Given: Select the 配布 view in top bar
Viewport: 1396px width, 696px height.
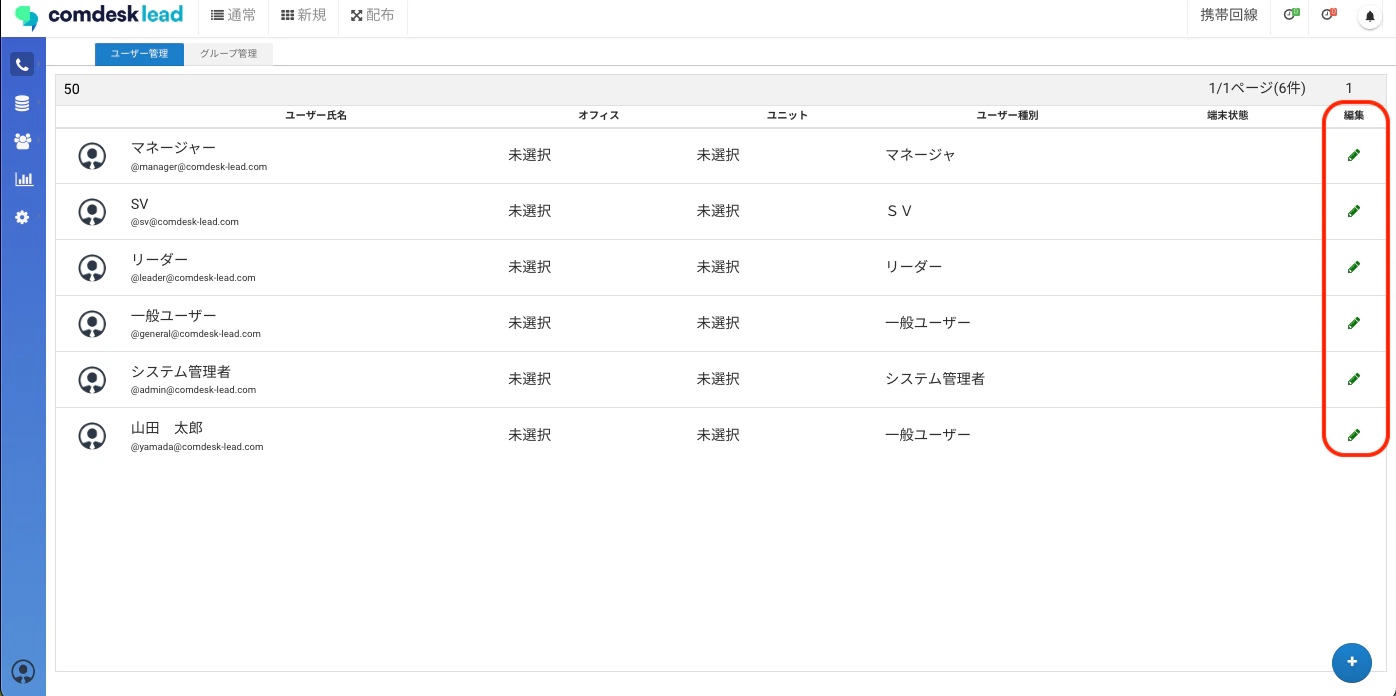Looking at the screenshot, I should pos(373,16).
